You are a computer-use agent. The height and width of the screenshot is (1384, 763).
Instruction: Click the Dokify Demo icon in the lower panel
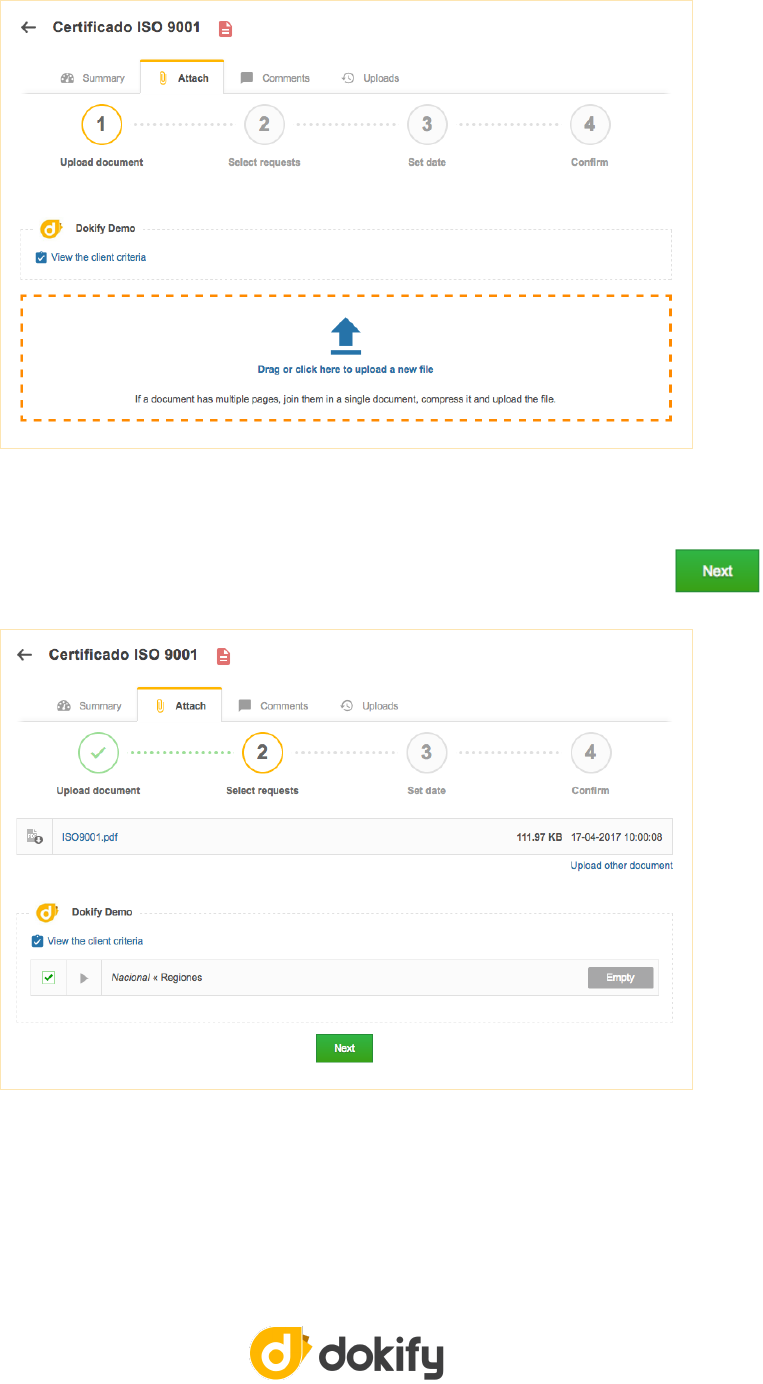[47, 912]
